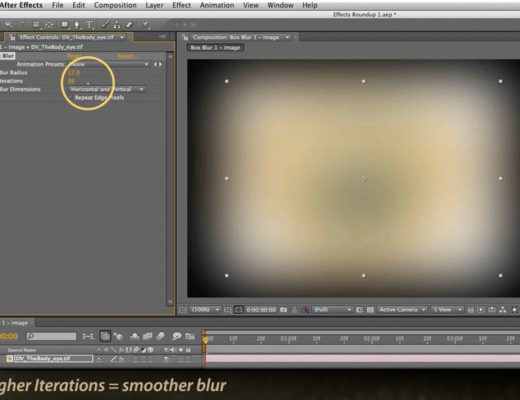Select the Pen tool
The width and height of the screenshot is (520, 400).
pyautogui.click(x=77, y=25)
